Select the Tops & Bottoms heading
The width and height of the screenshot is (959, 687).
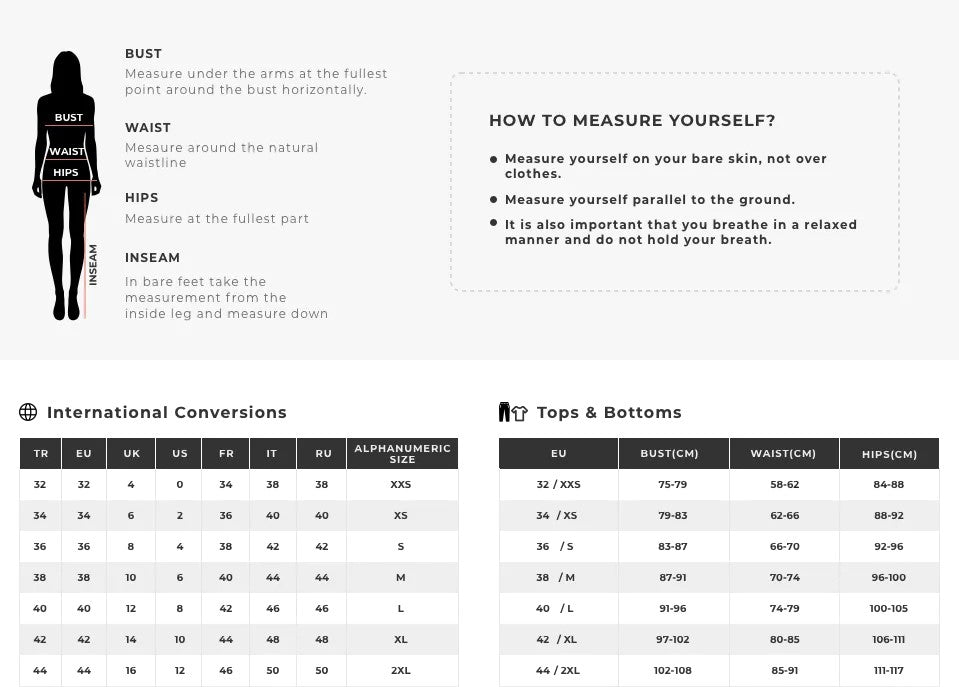pyautogui.click(x=609, y=412)
